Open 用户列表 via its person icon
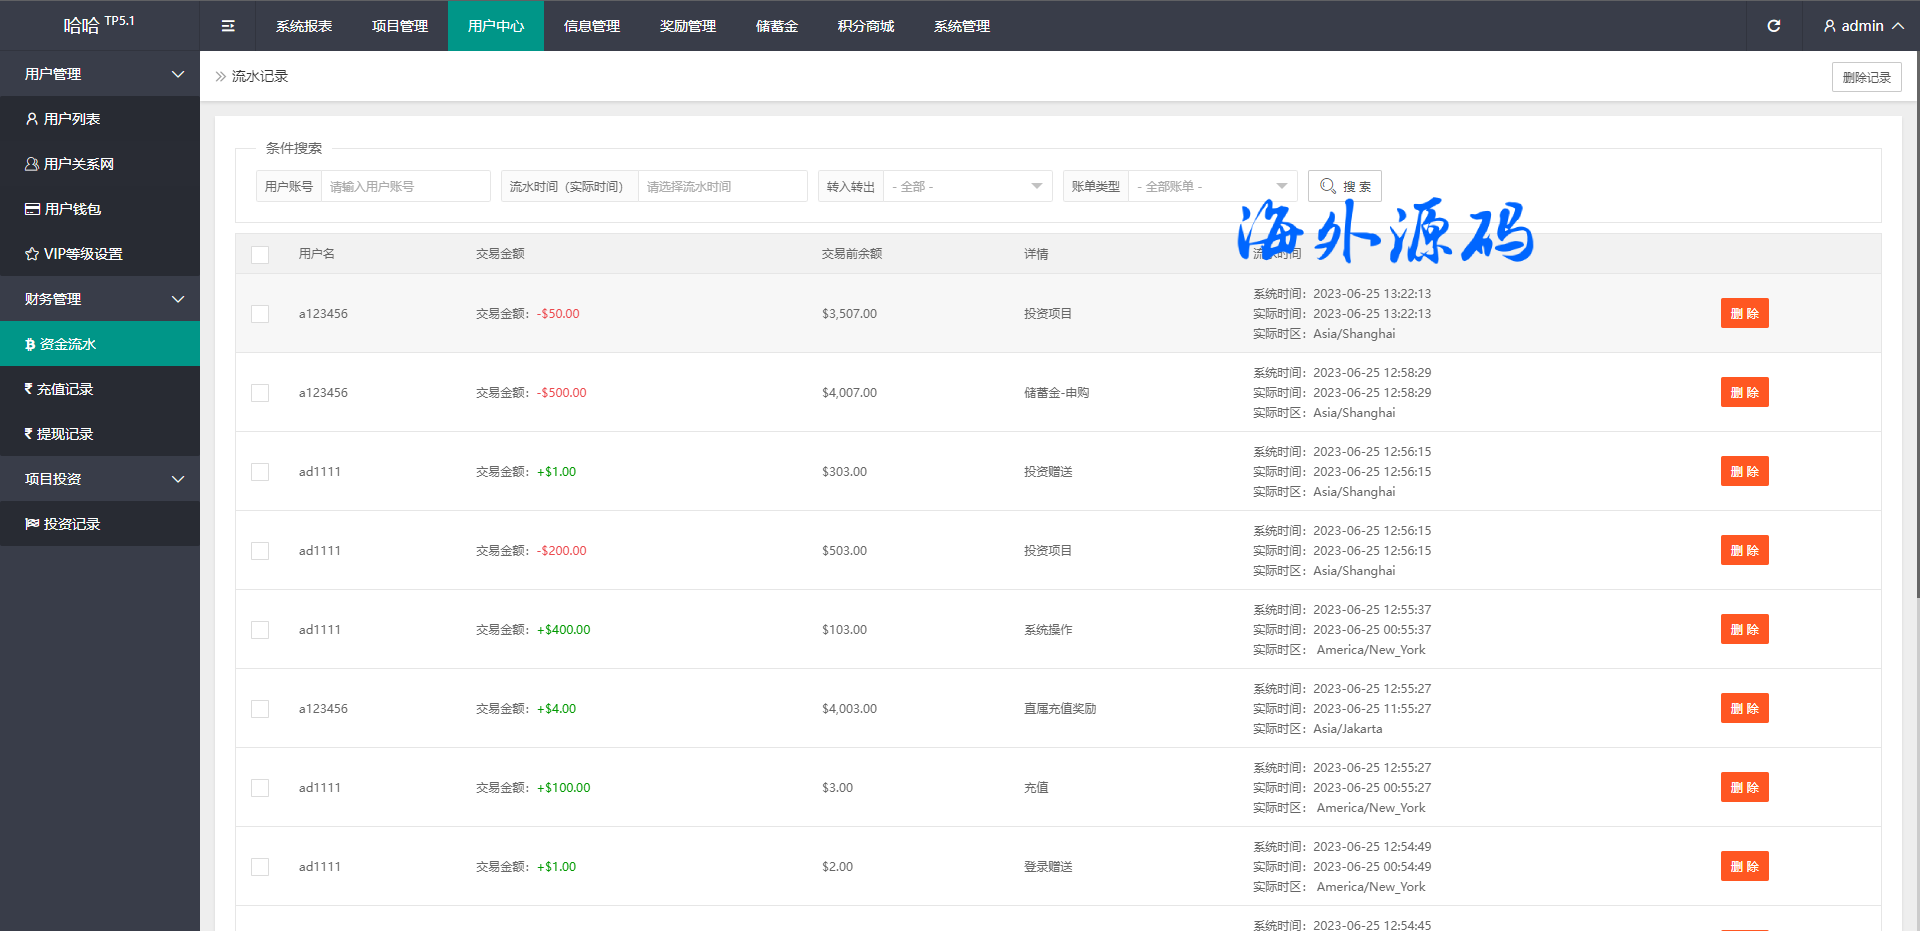Viewport: 1920px width, 931px height. click(32, 119)
